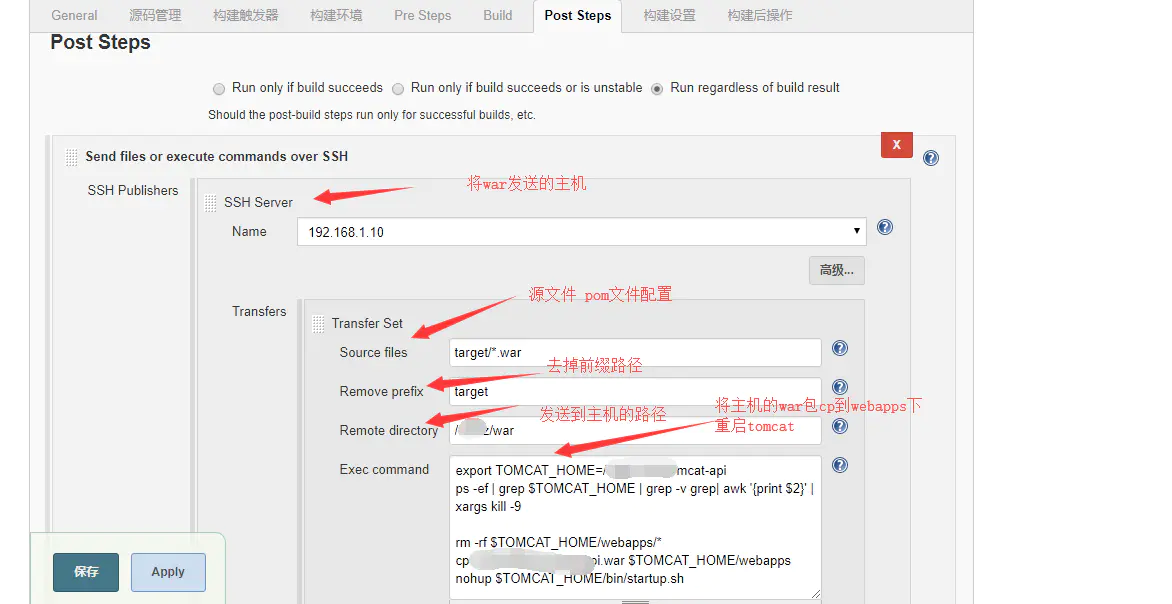Show help for Remote directory field

(x=840, y=425)
